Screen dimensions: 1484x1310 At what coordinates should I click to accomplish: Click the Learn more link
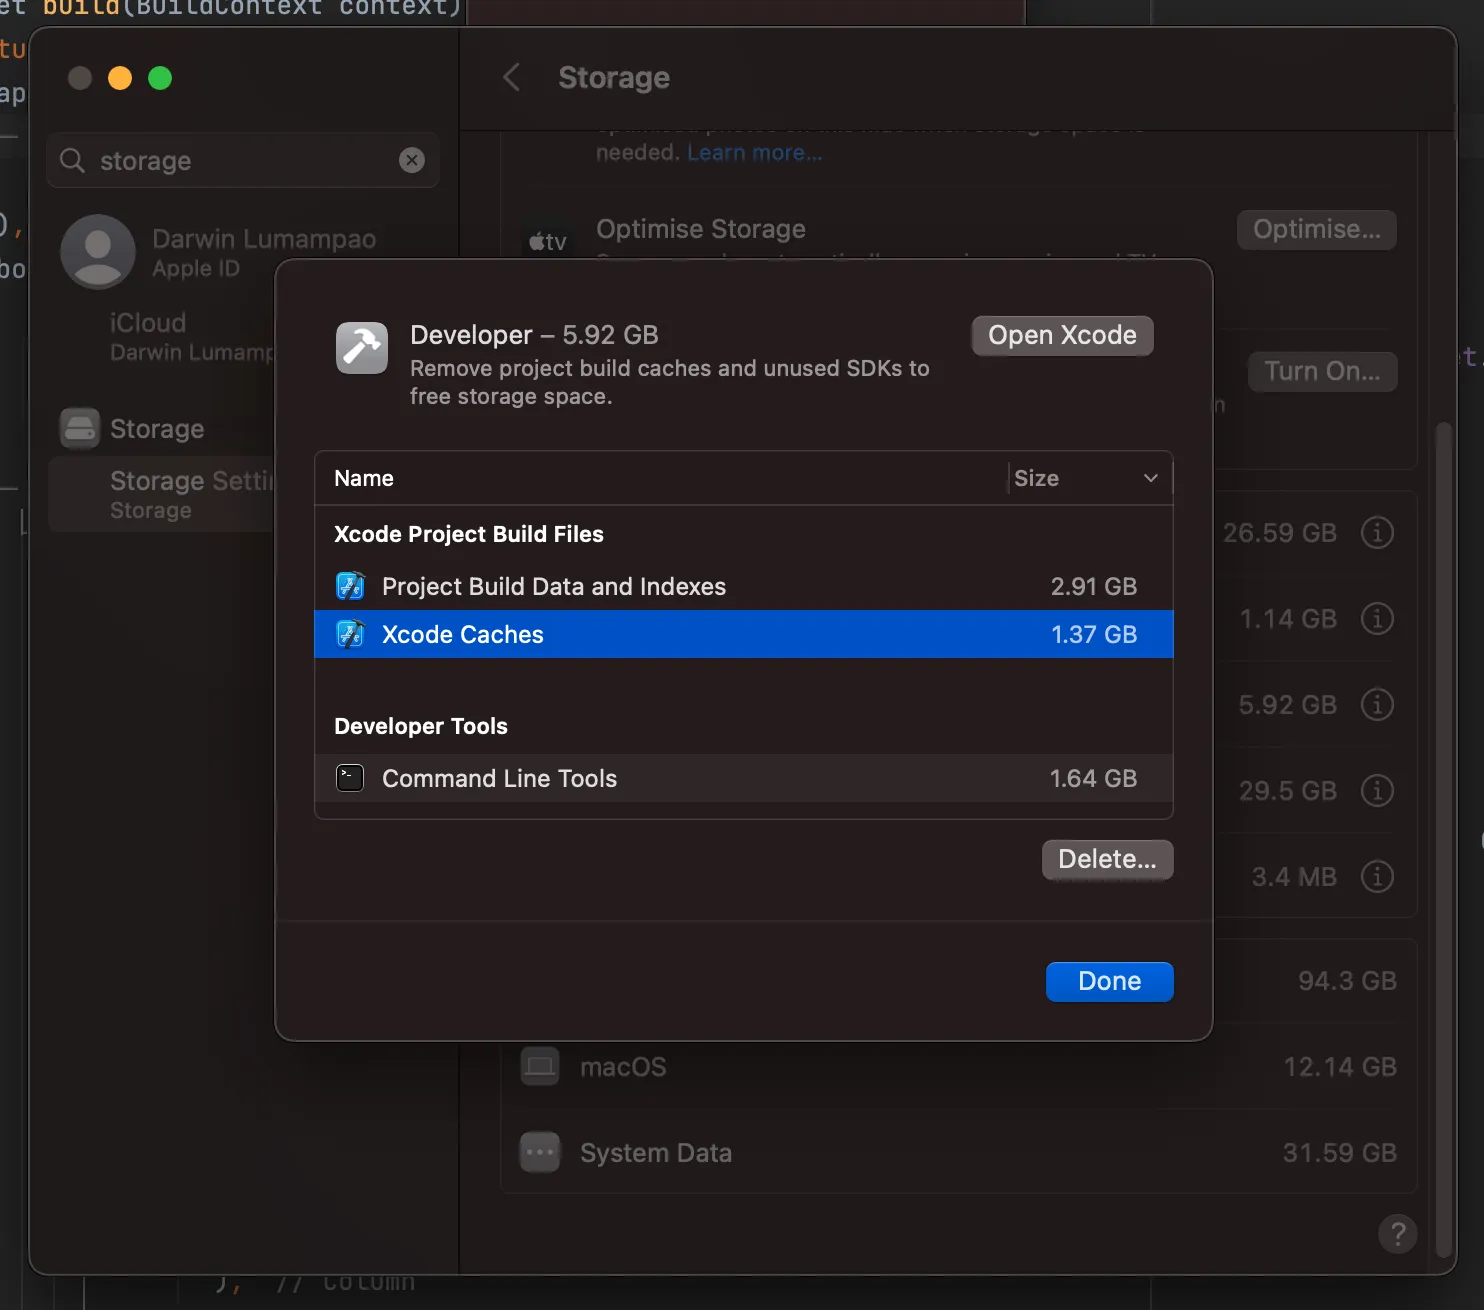[x=753, y=152]
